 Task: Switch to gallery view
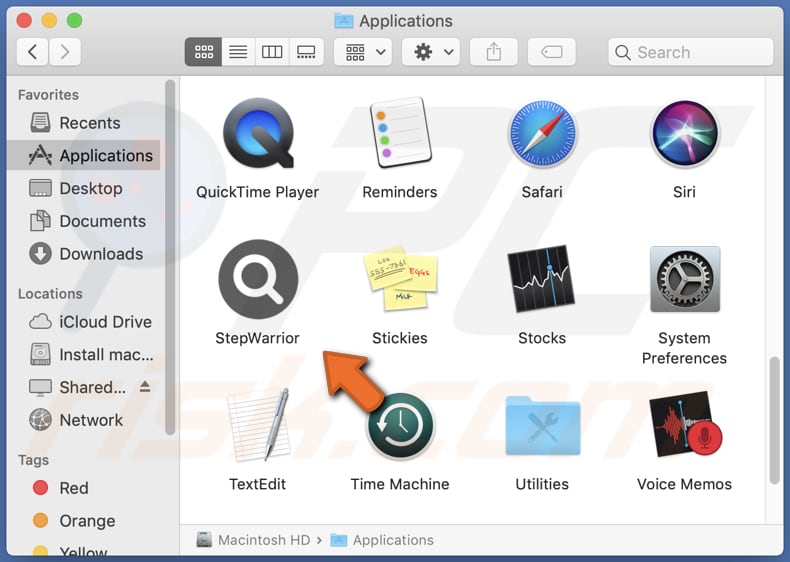click(x=306, y=52)
